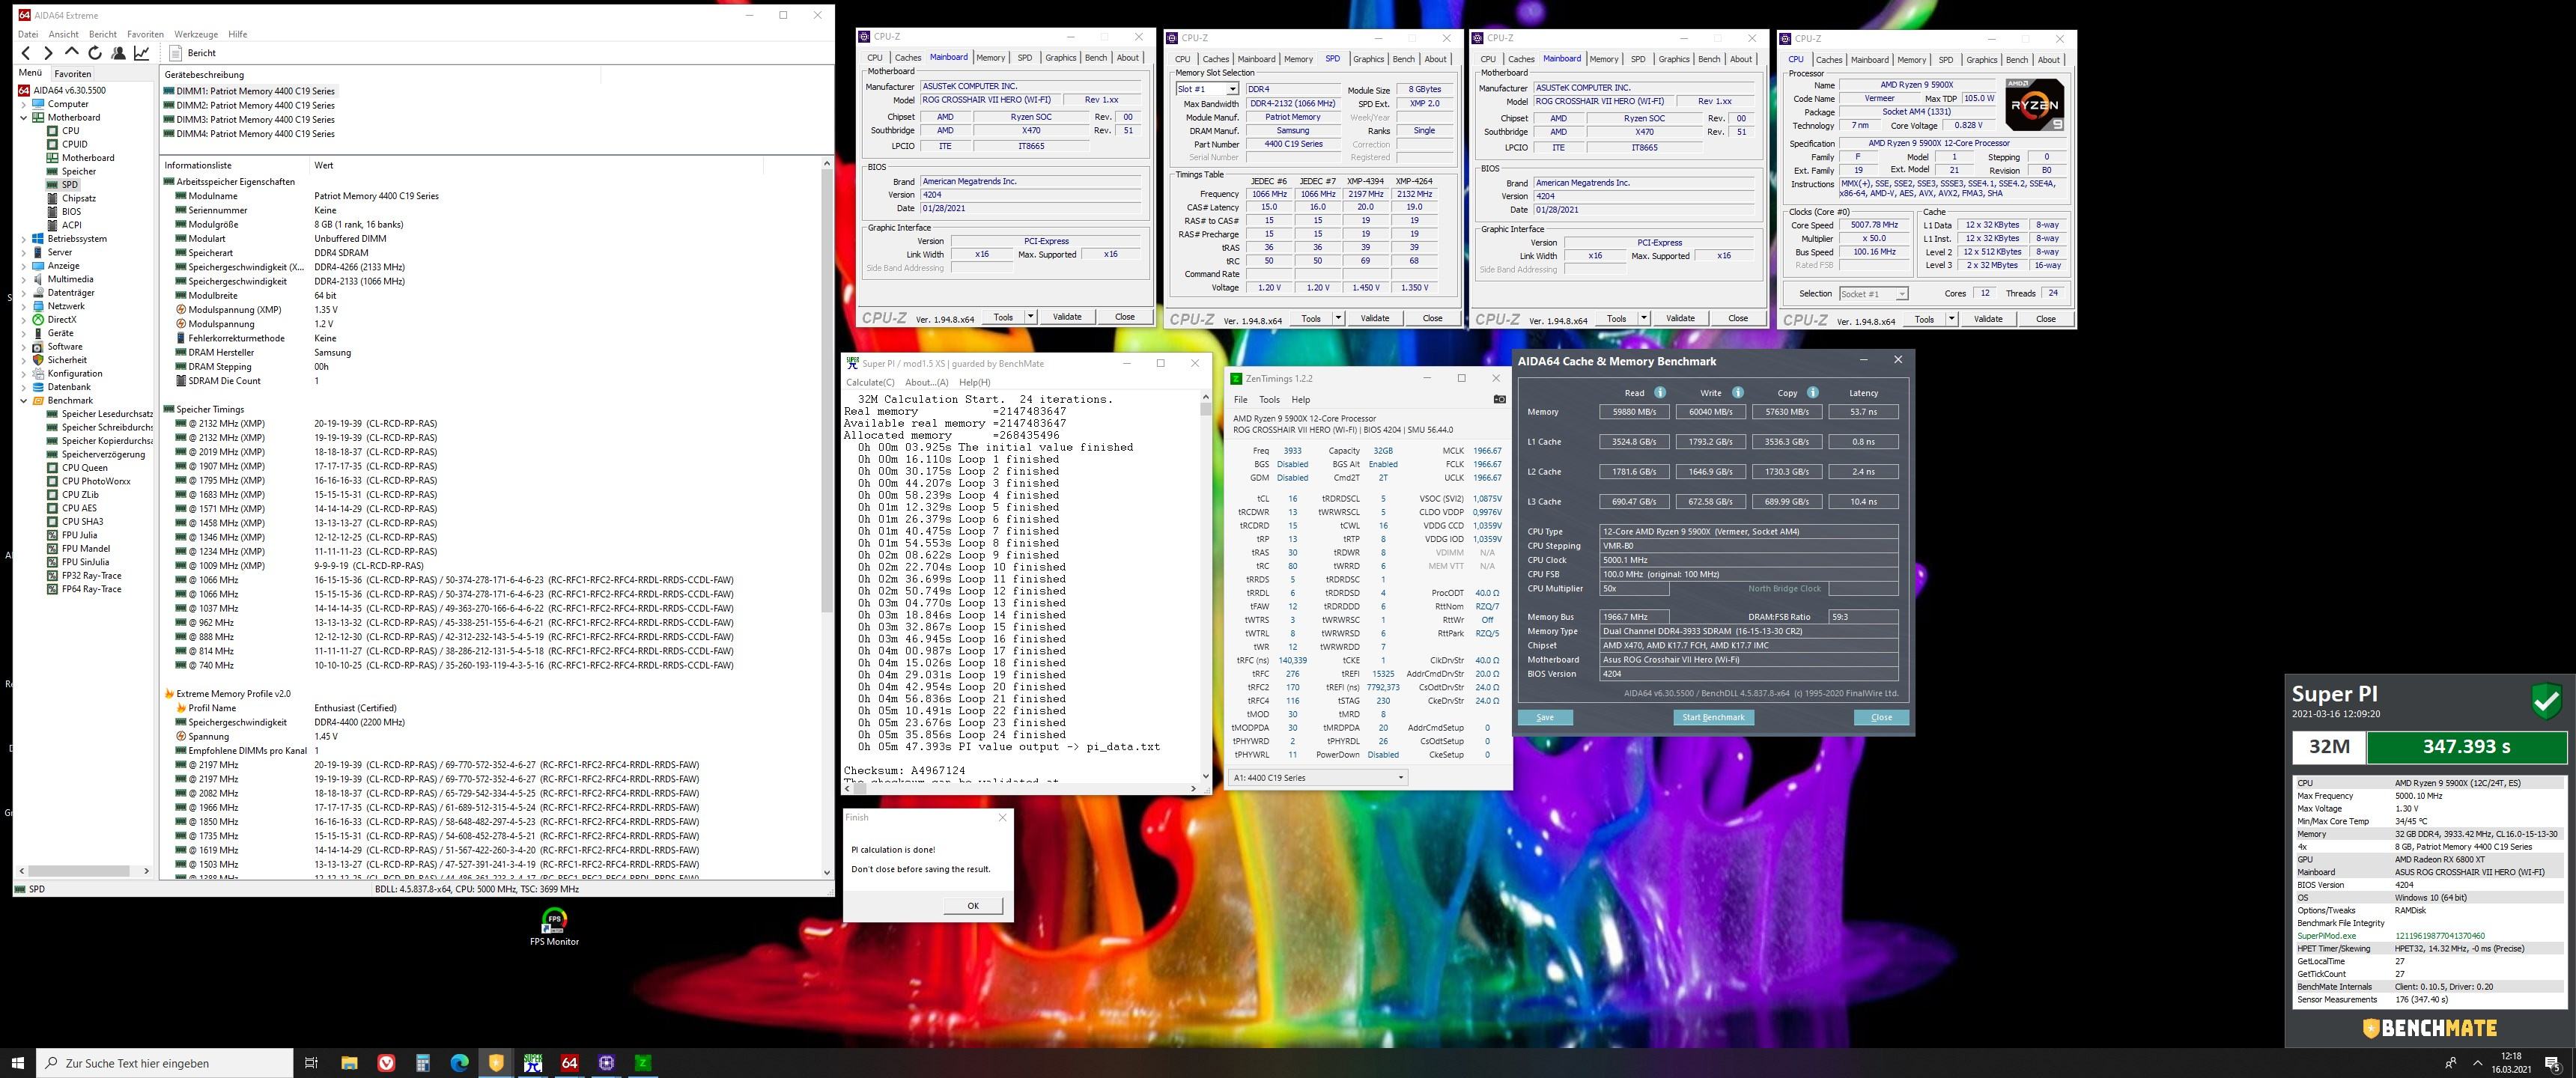Viewport: 2576px width, 1078px height.
Task: Switch to Super PI taskbar icon
Action: [x=533, y=1063]
